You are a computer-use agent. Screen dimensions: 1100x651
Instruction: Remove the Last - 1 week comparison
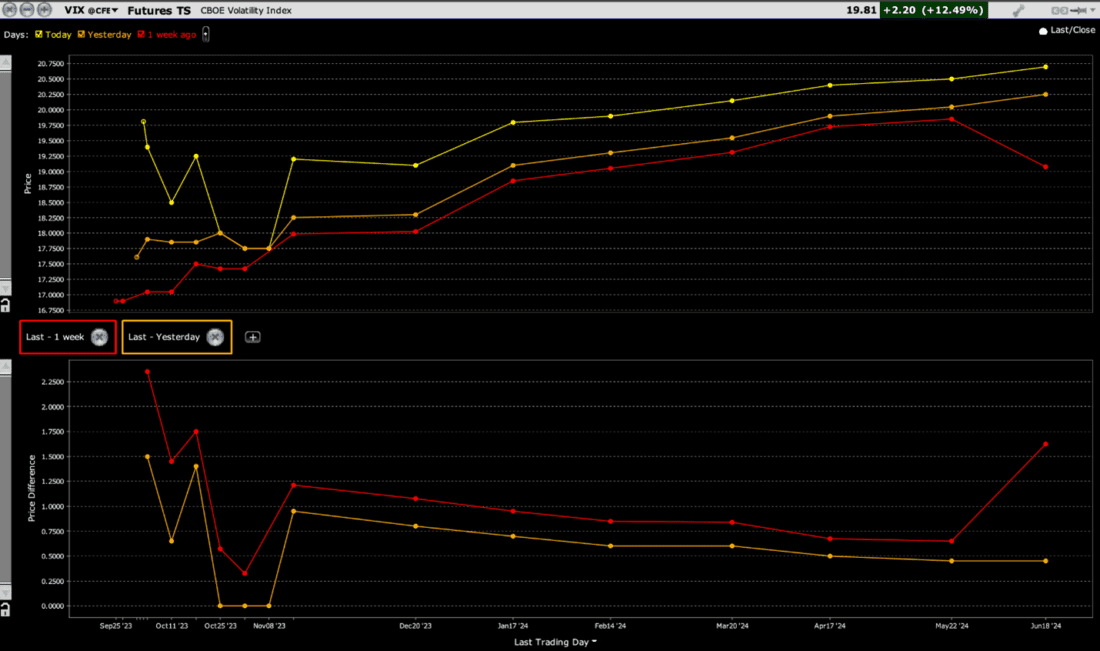100,337
